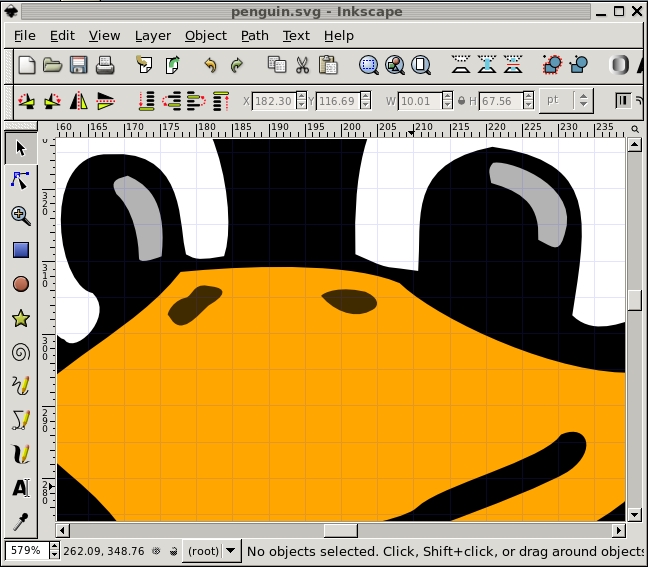Screen dimensions: 648x567
Task: Select the Calligraphy pen tool
Action: [x=20, y=454]
